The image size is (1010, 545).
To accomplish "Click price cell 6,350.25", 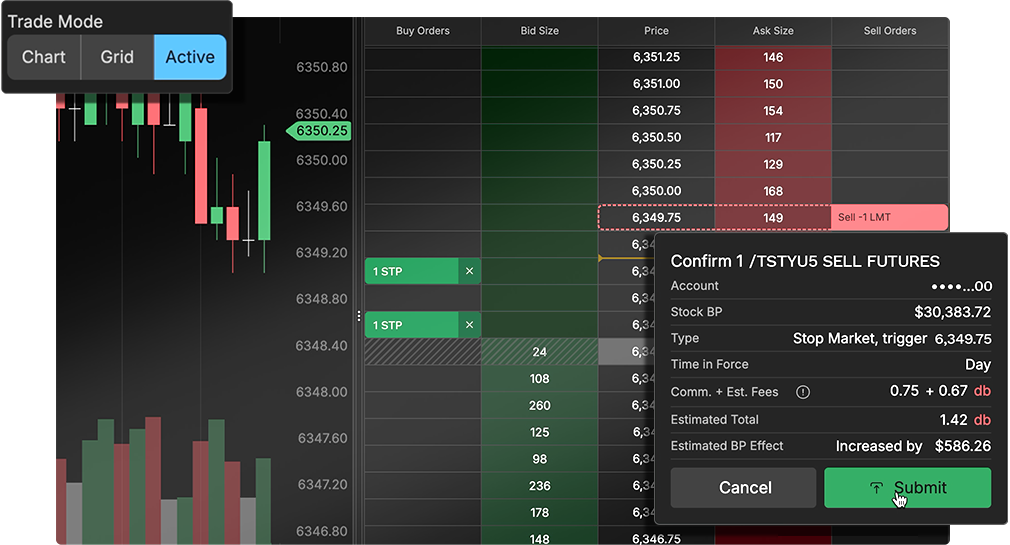I will tap(656, 164).
